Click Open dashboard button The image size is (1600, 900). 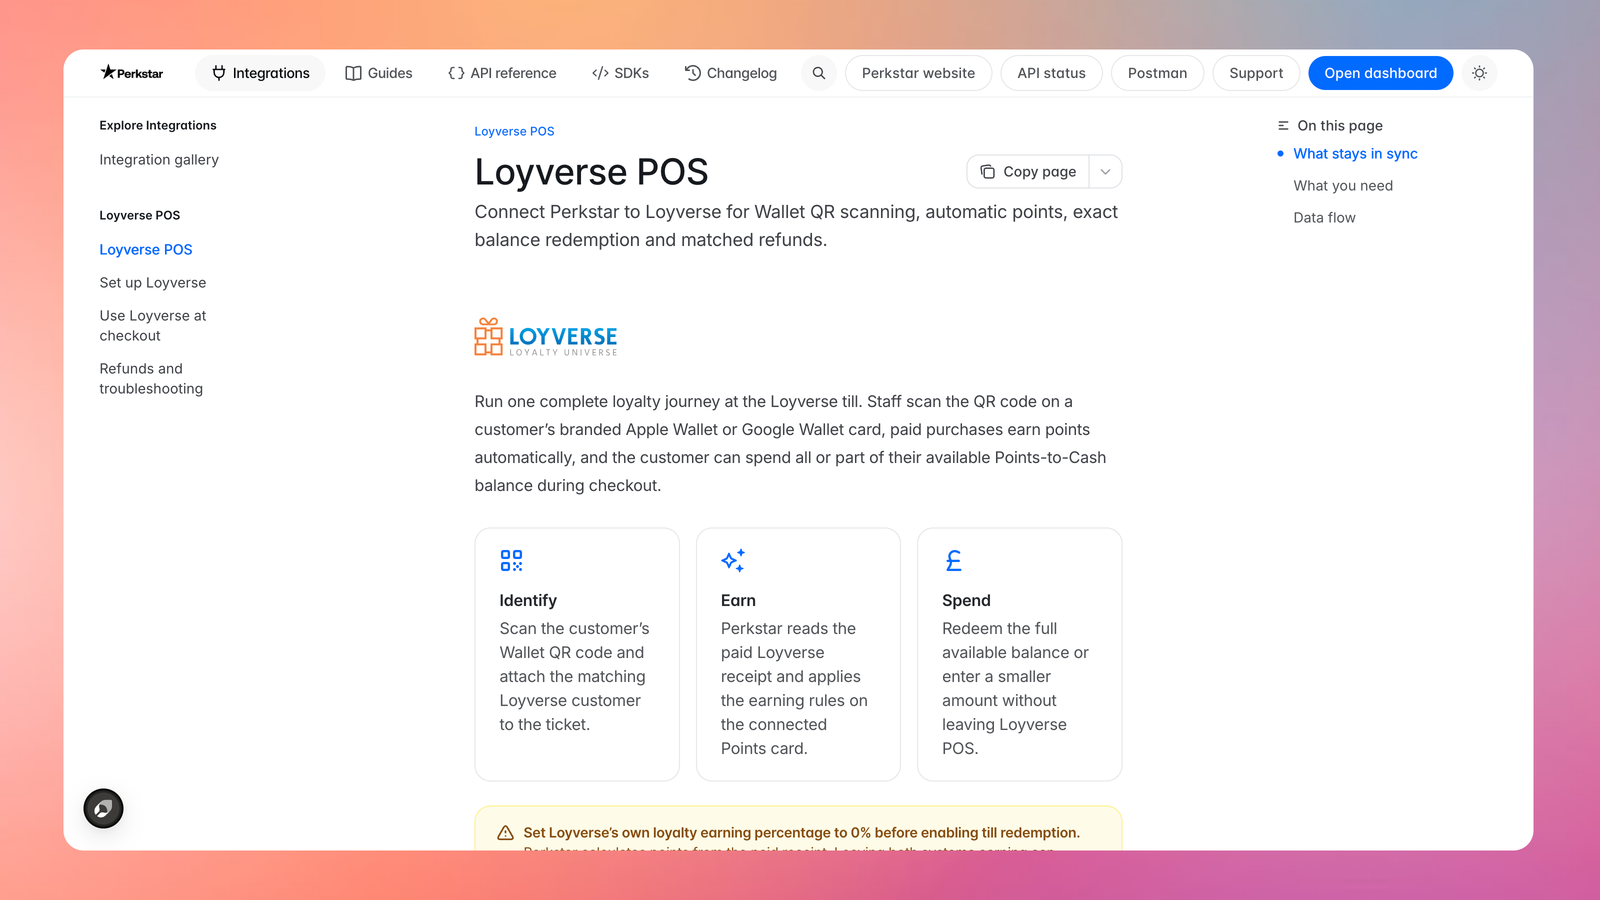point(1380,73)
